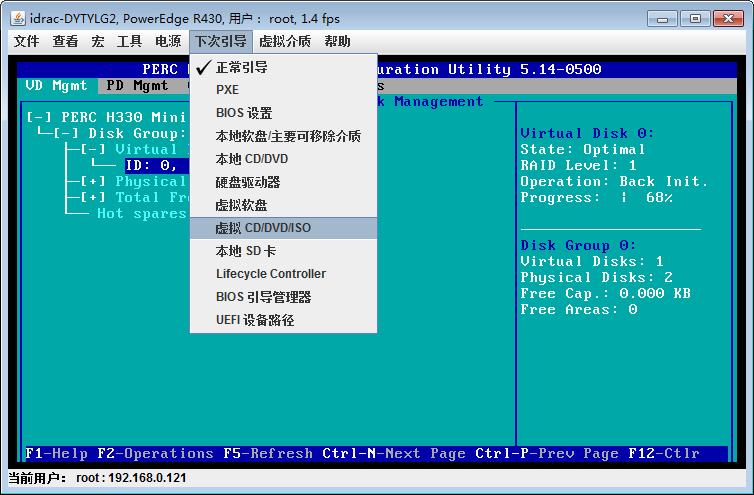Click the State: Optimal text

click(583, 150)
